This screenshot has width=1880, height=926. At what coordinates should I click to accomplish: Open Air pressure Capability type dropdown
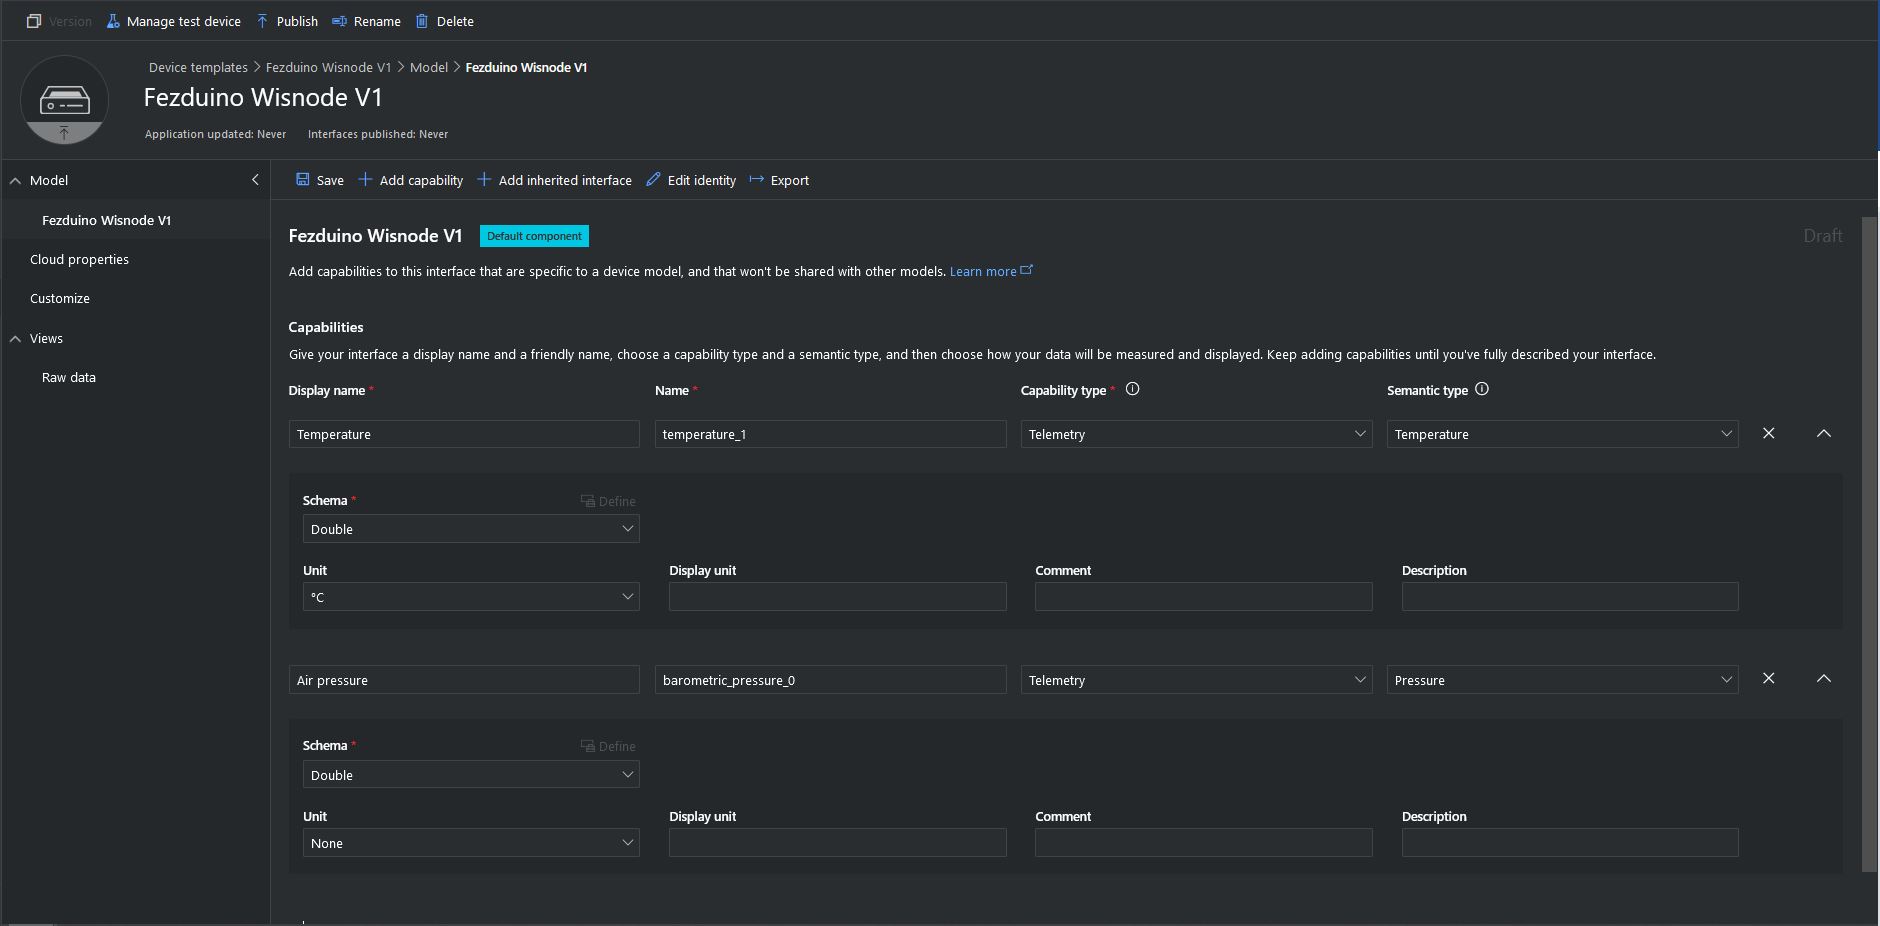tap(1196, 680)
